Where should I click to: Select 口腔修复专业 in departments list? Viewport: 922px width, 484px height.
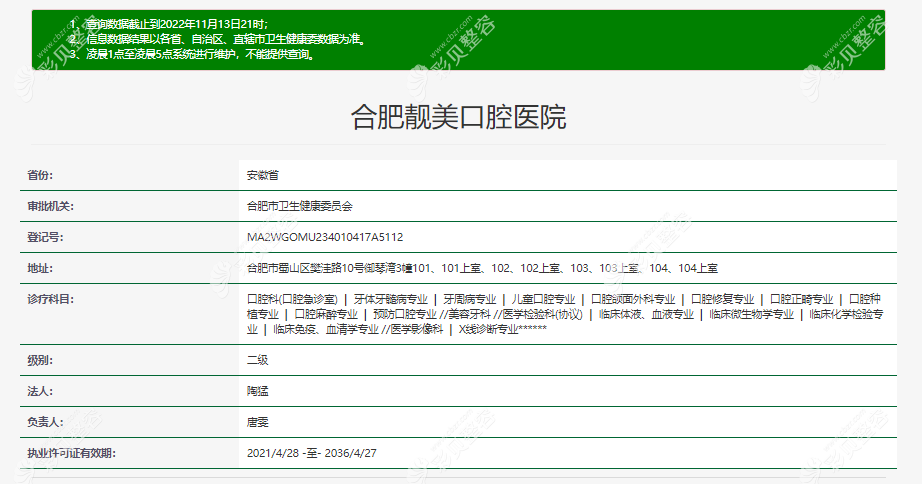[723, 299]
